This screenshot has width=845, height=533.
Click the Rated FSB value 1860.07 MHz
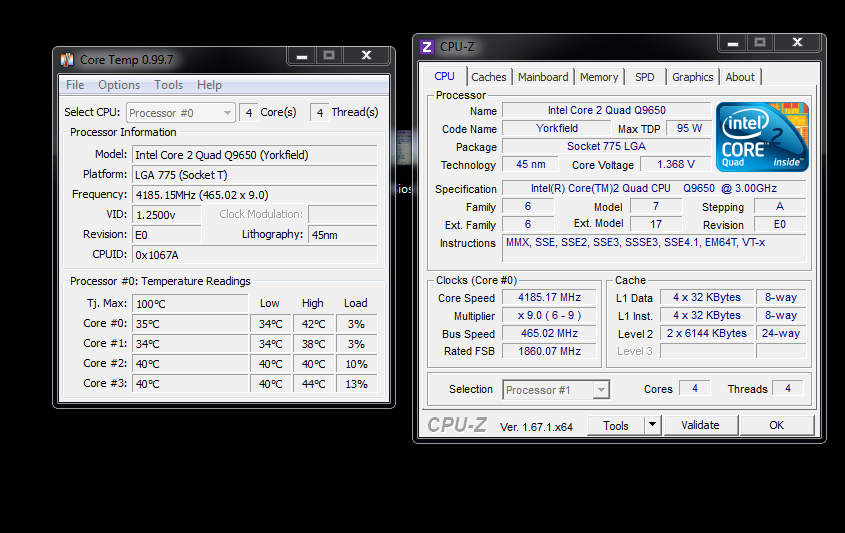coord(549,351)
